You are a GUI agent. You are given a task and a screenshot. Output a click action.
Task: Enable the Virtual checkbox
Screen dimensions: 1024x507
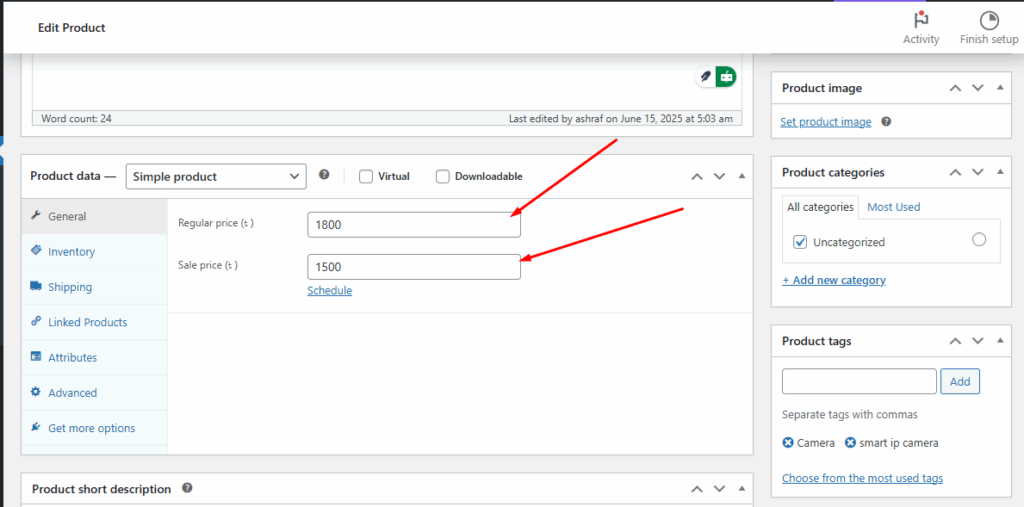click(x=366, y=176)
